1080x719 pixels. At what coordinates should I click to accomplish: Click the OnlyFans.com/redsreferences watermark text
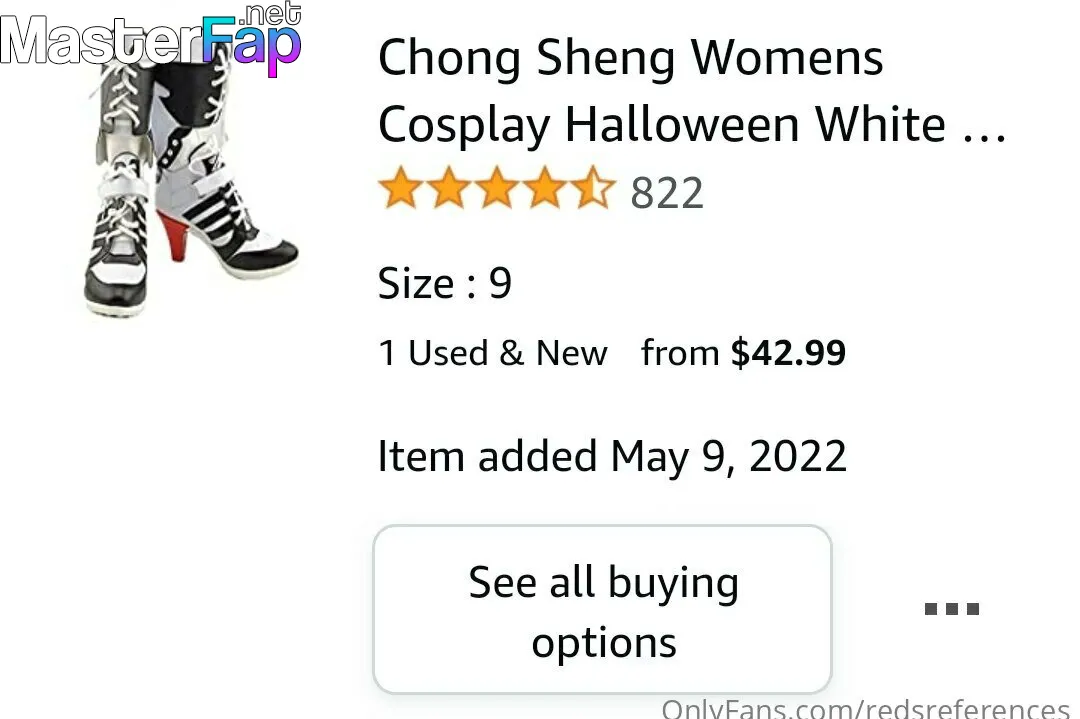click(866, 709)
